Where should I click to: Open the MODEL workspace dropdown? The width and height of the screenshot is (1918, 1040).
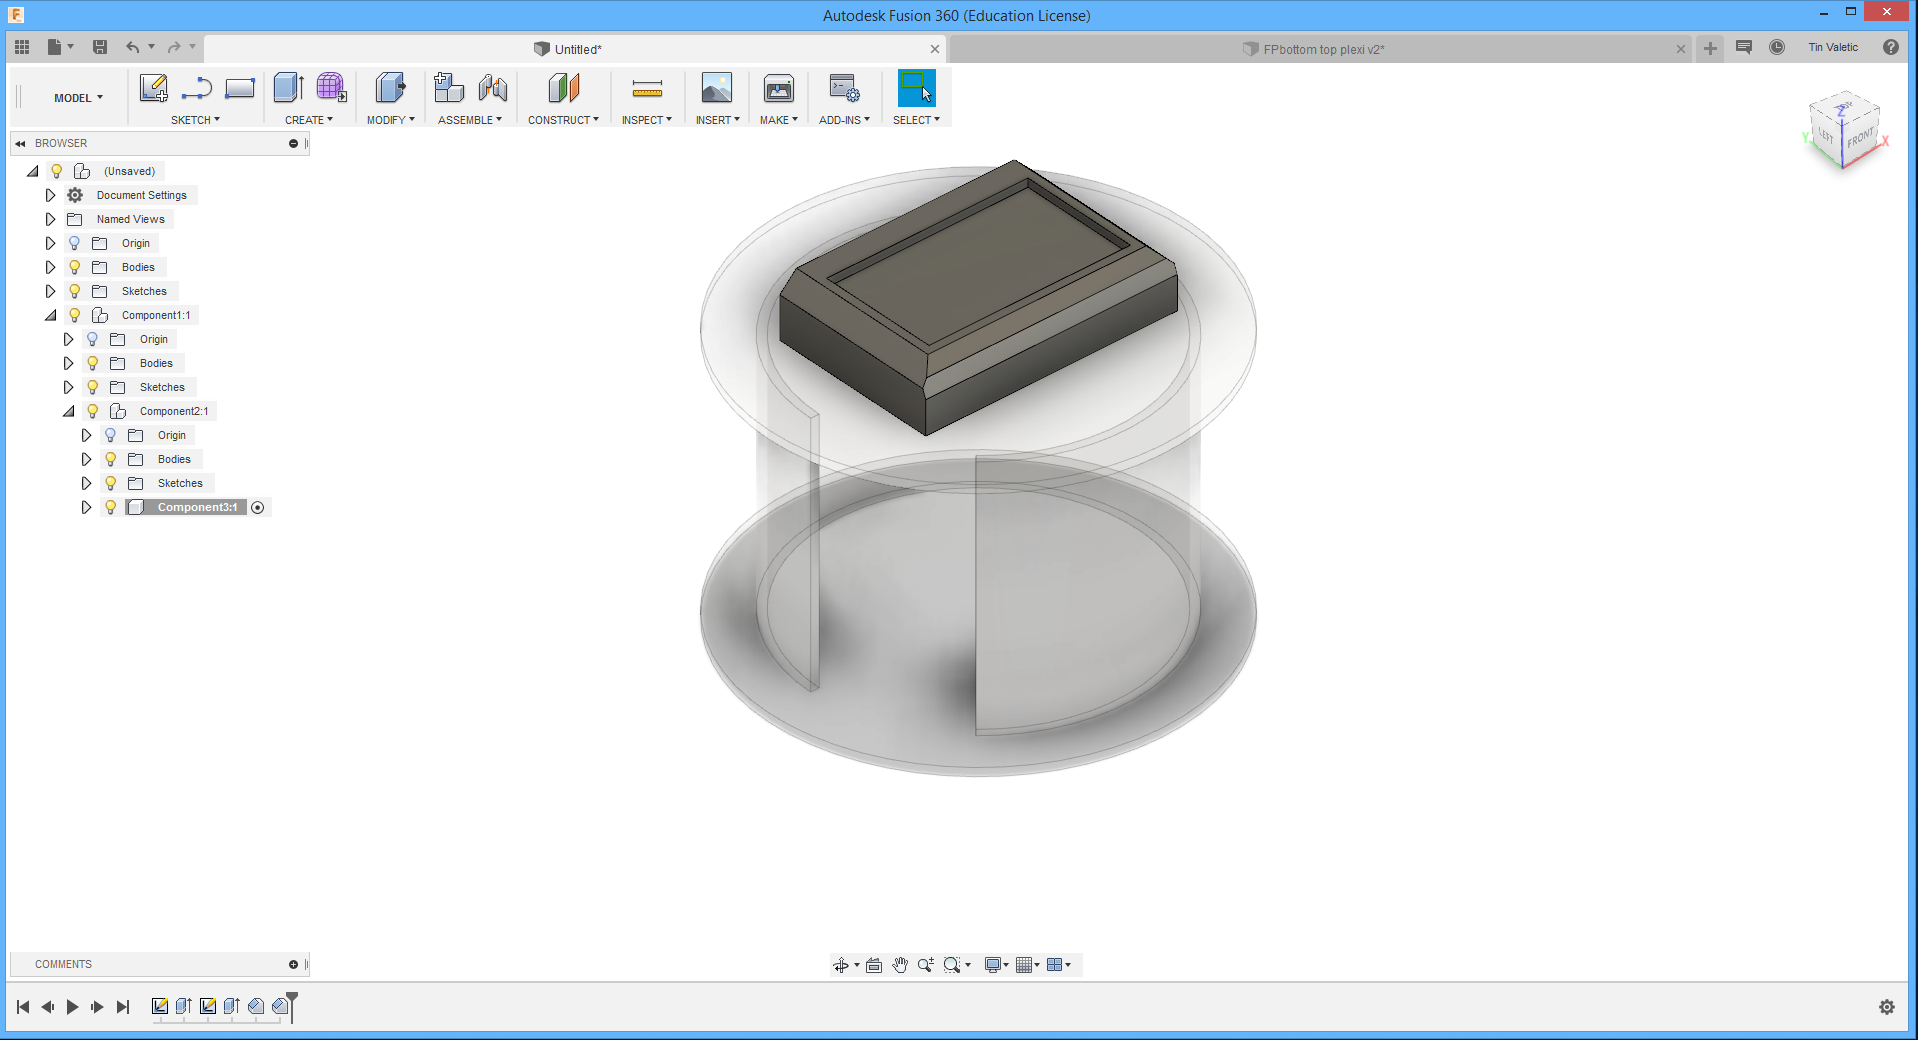[x=78, y=98]
